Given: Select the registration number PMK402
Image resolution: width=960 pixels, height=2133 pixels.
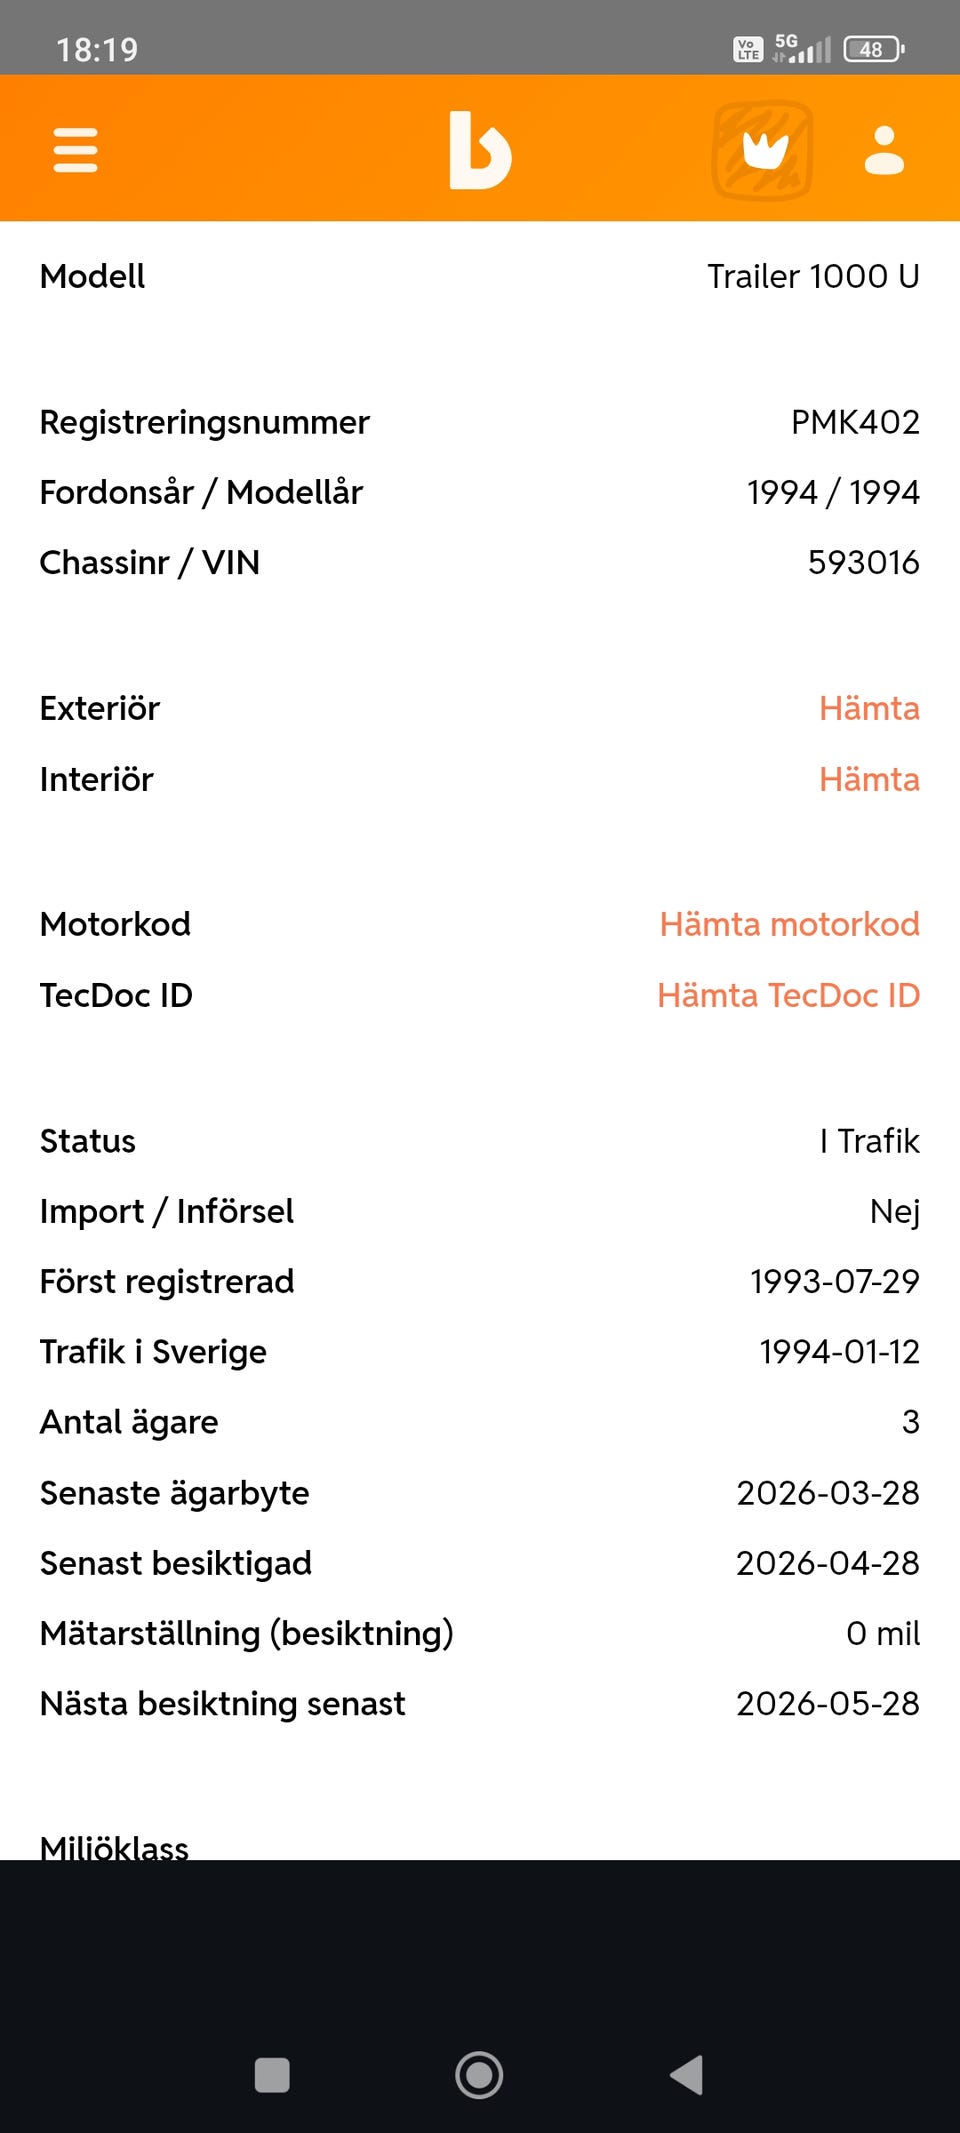Looking at the screenshot, I should coord(855,422).
